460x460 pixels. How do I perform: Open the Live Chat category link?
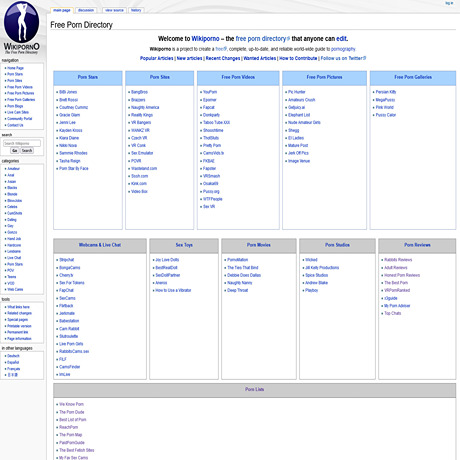click(14, 258)
